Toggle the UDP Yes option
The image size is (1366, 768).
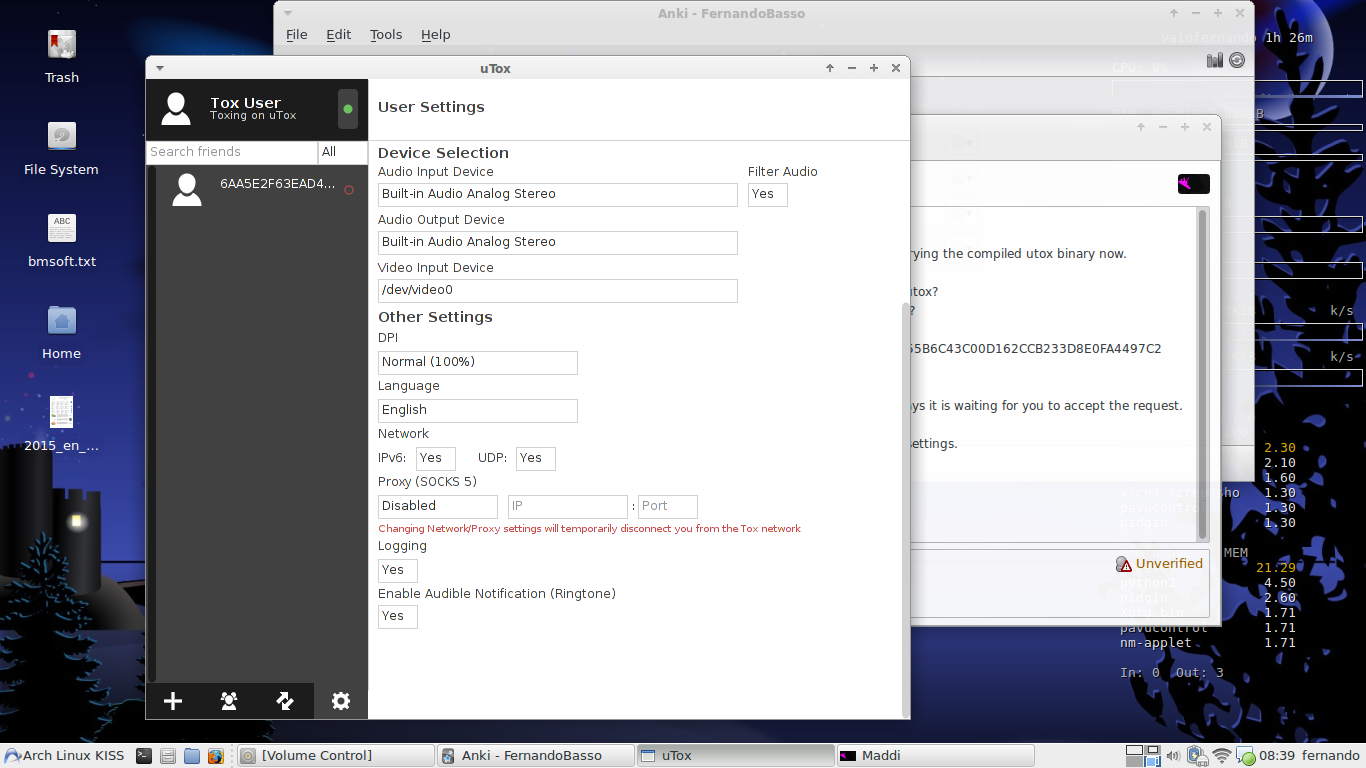tap(536, 458)
